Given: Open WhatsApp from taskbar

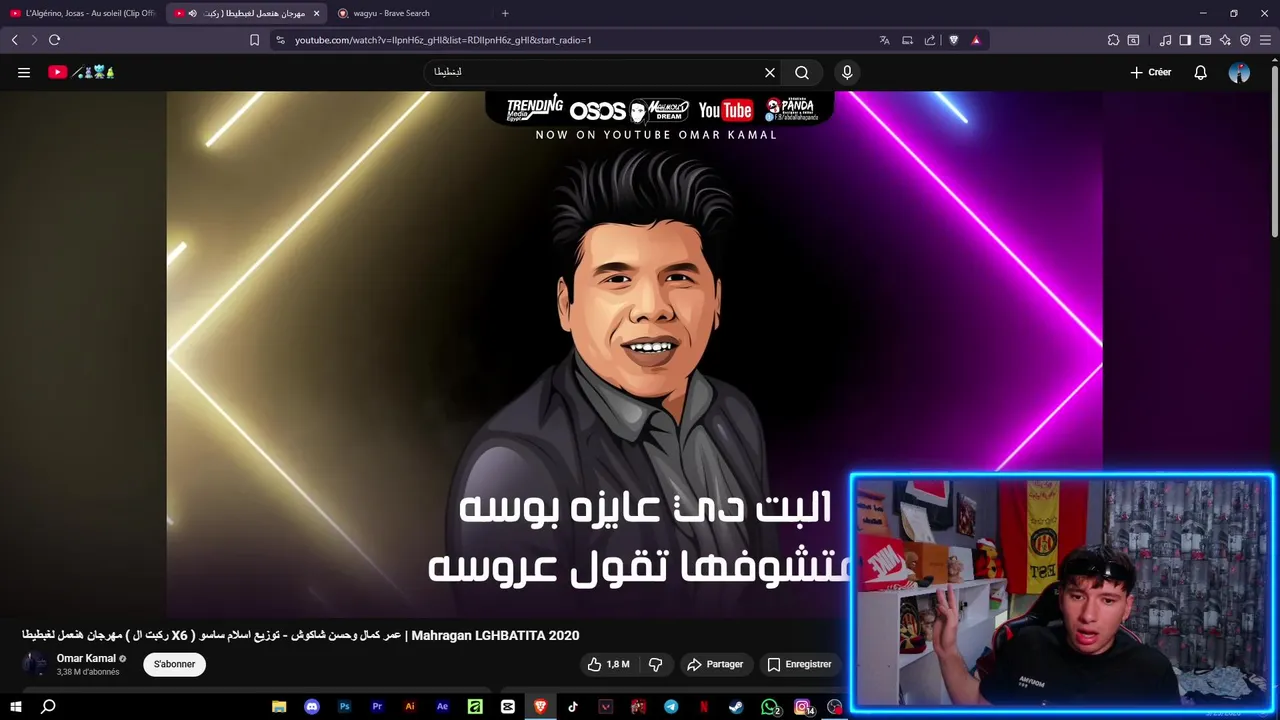Looking at the screenshot, I should 769,707.
